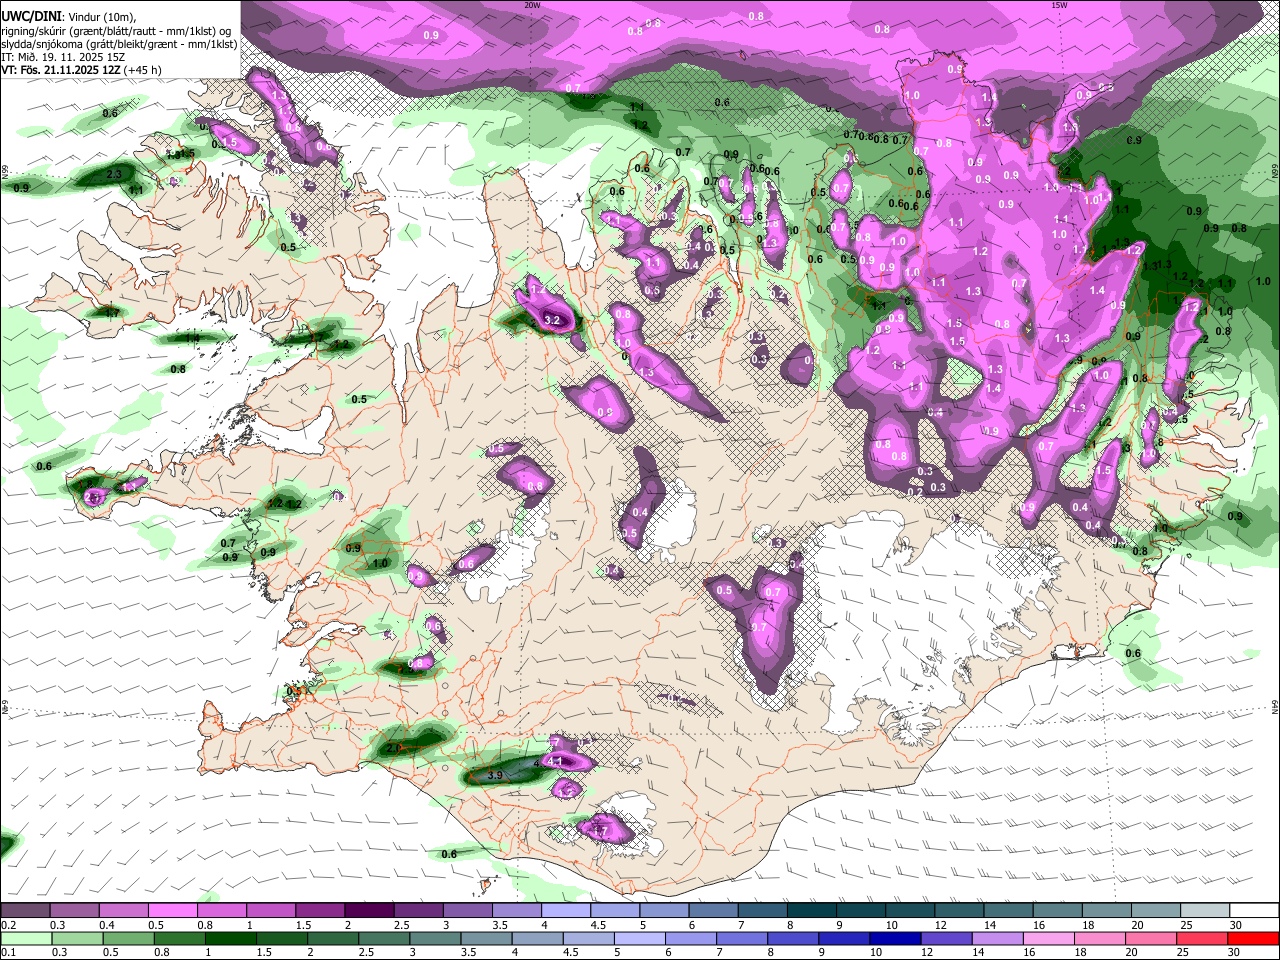Click the '30' label under the rain scale
1280x960 pixels.
1235,953
